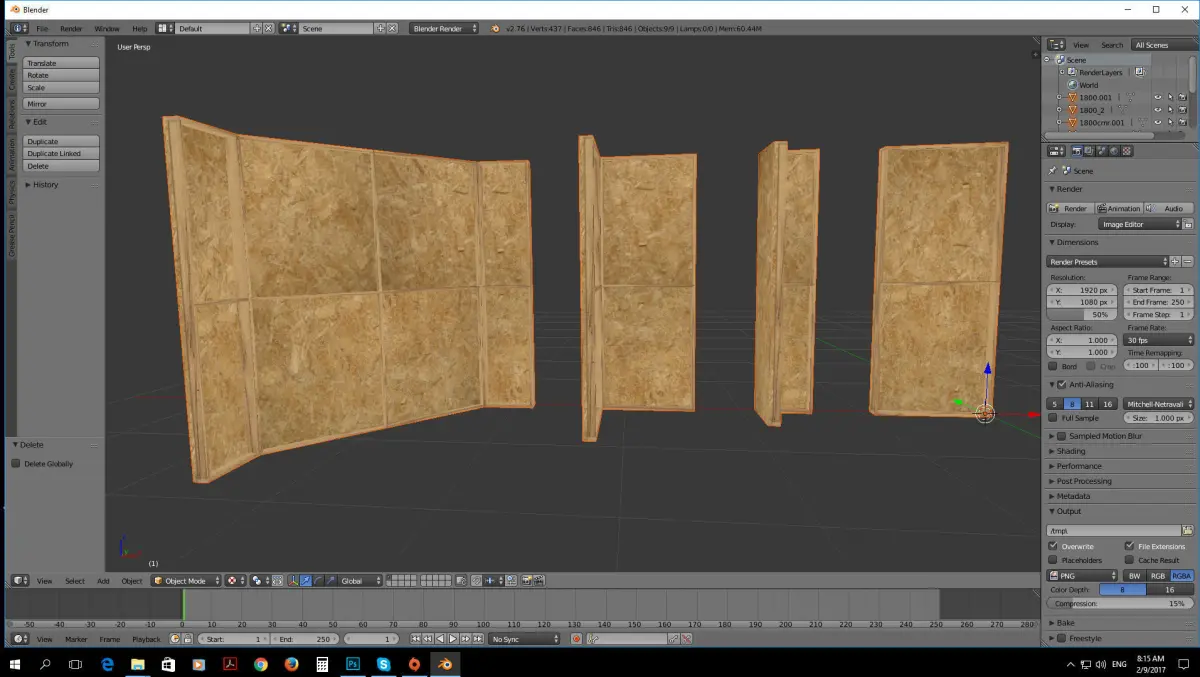Viewport: 1200px width, 677px height.
Task: Open the File menu
Action: coord(42,29)
